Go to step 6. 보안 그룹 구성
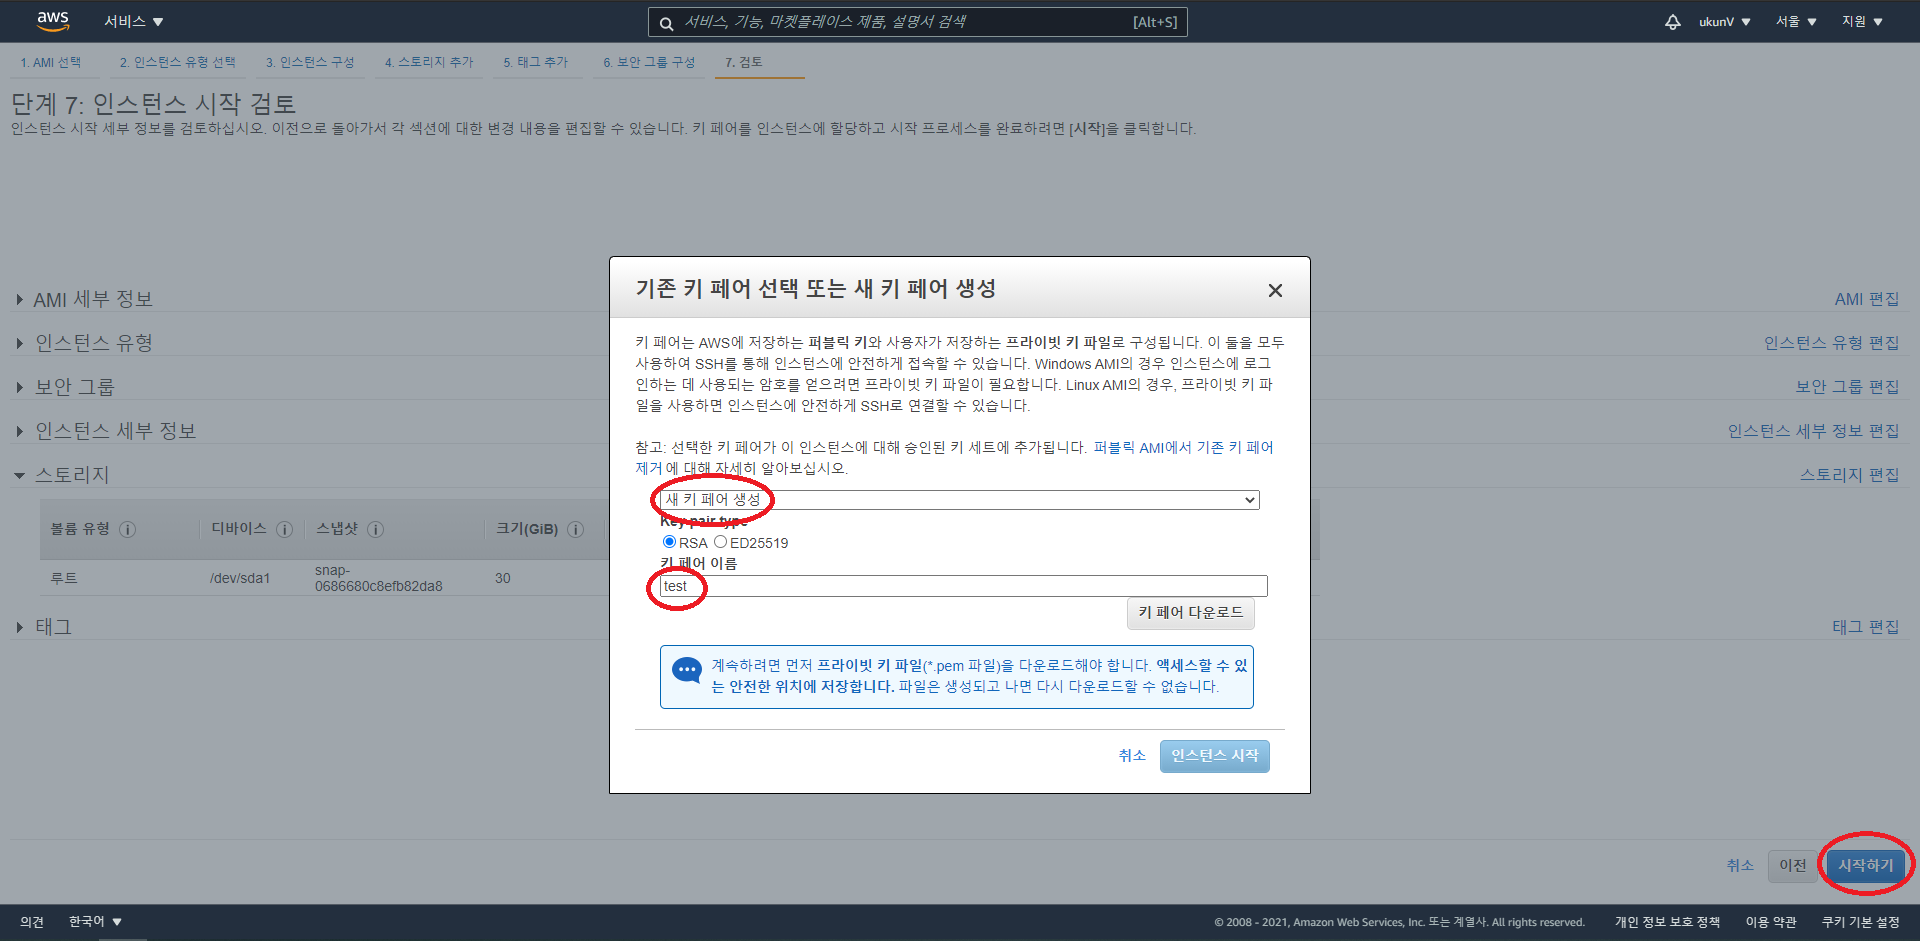The image size is (1920, 941). click(x=649, y=62)
